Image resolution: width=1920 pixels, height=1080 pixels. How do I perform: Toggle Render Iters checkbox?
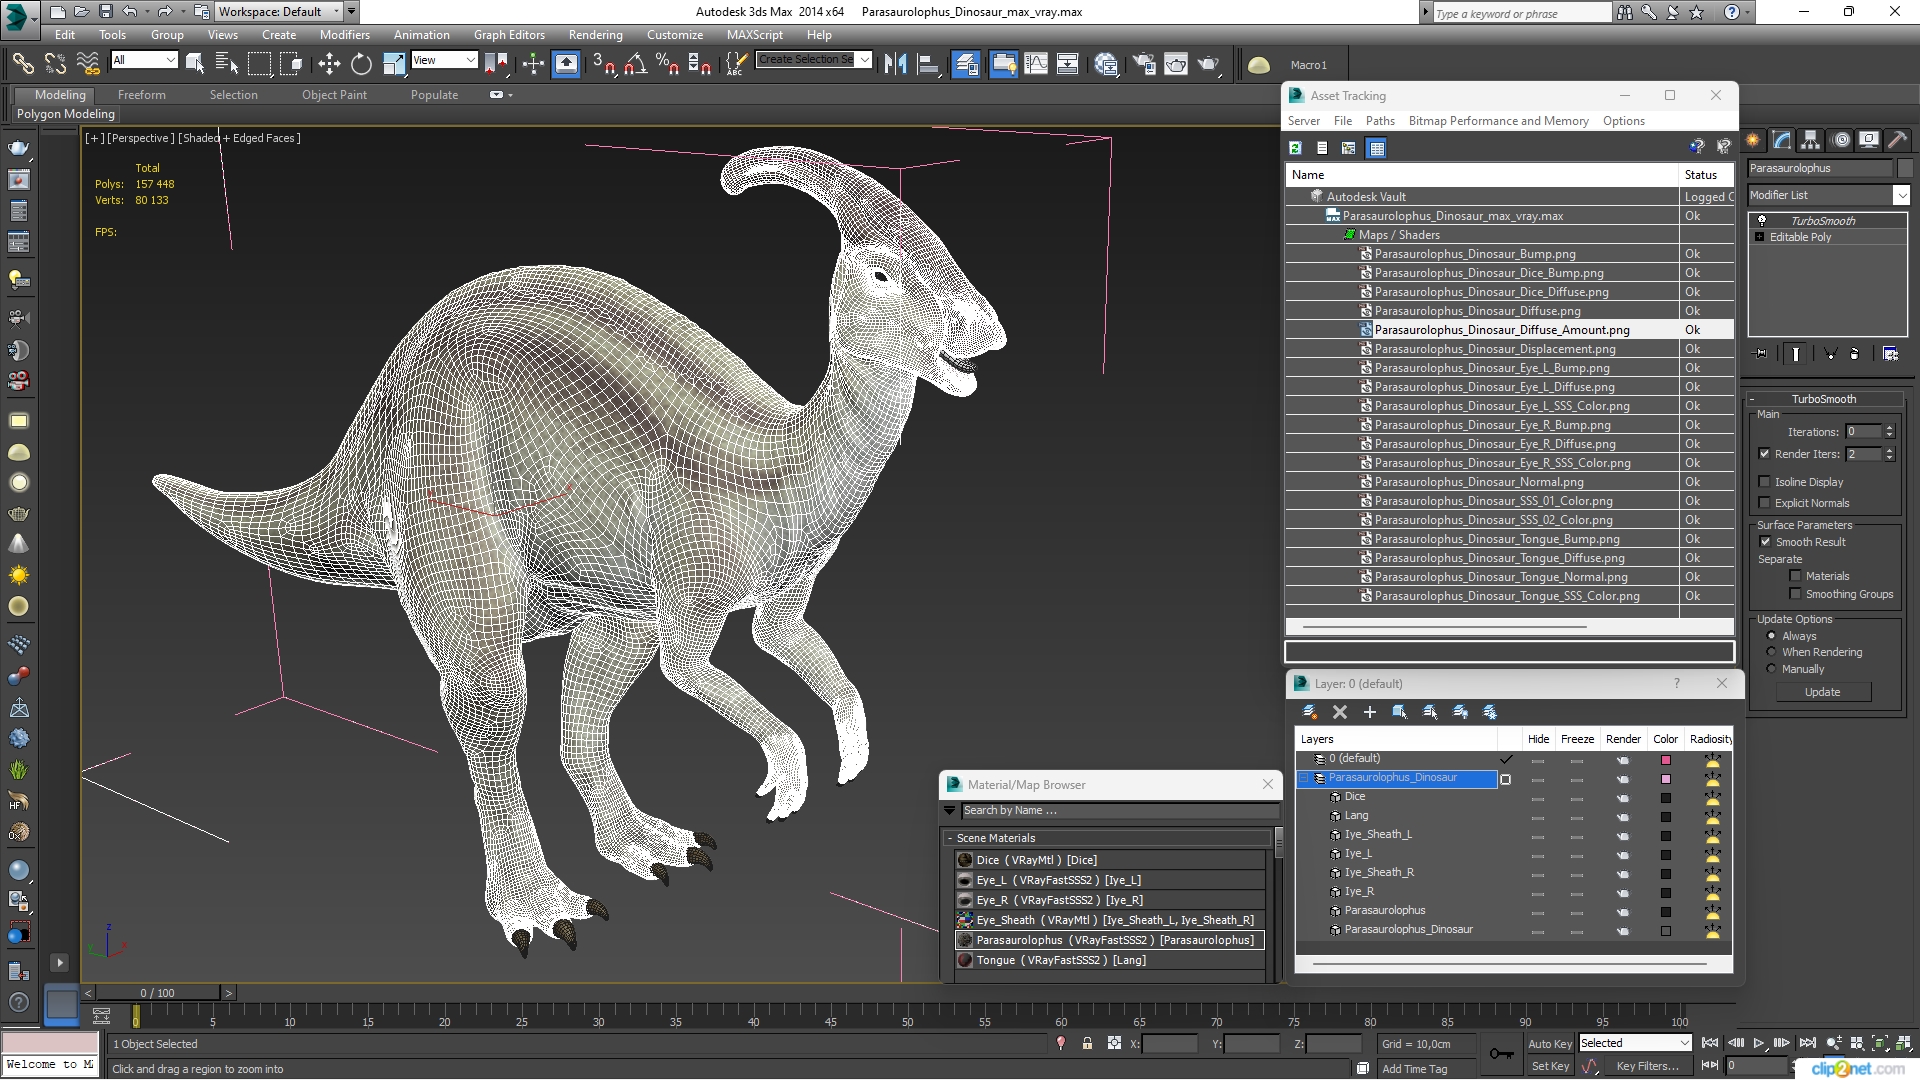pos(1765,454)
